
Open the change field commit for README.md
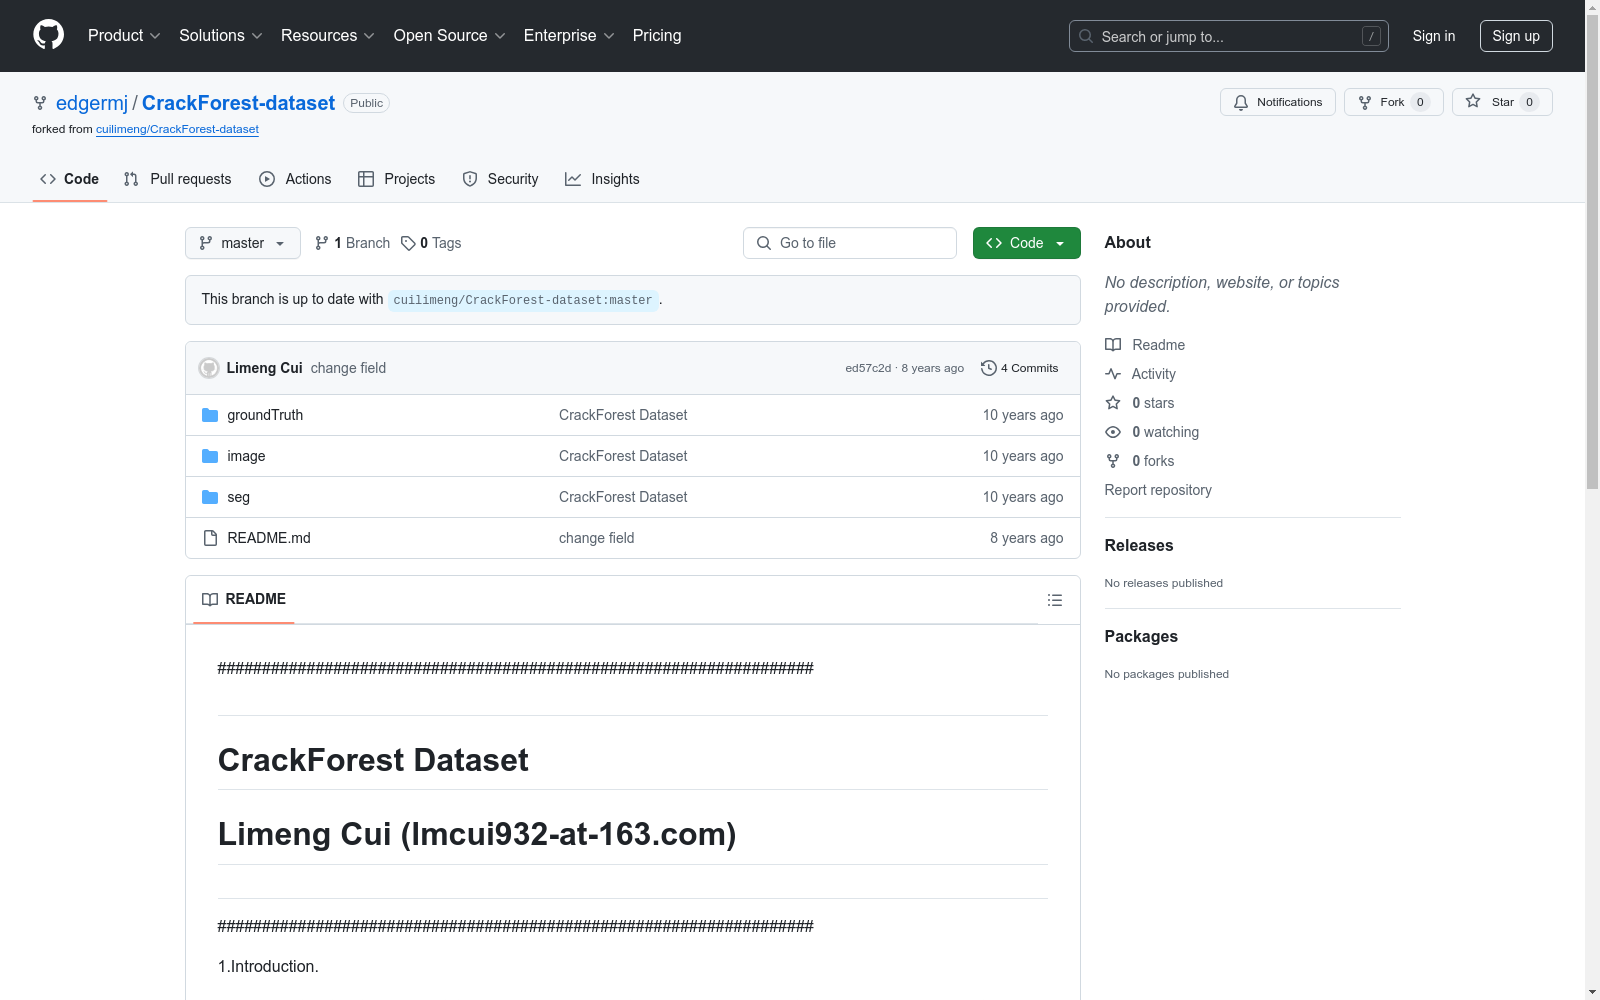tap(596, 538)
